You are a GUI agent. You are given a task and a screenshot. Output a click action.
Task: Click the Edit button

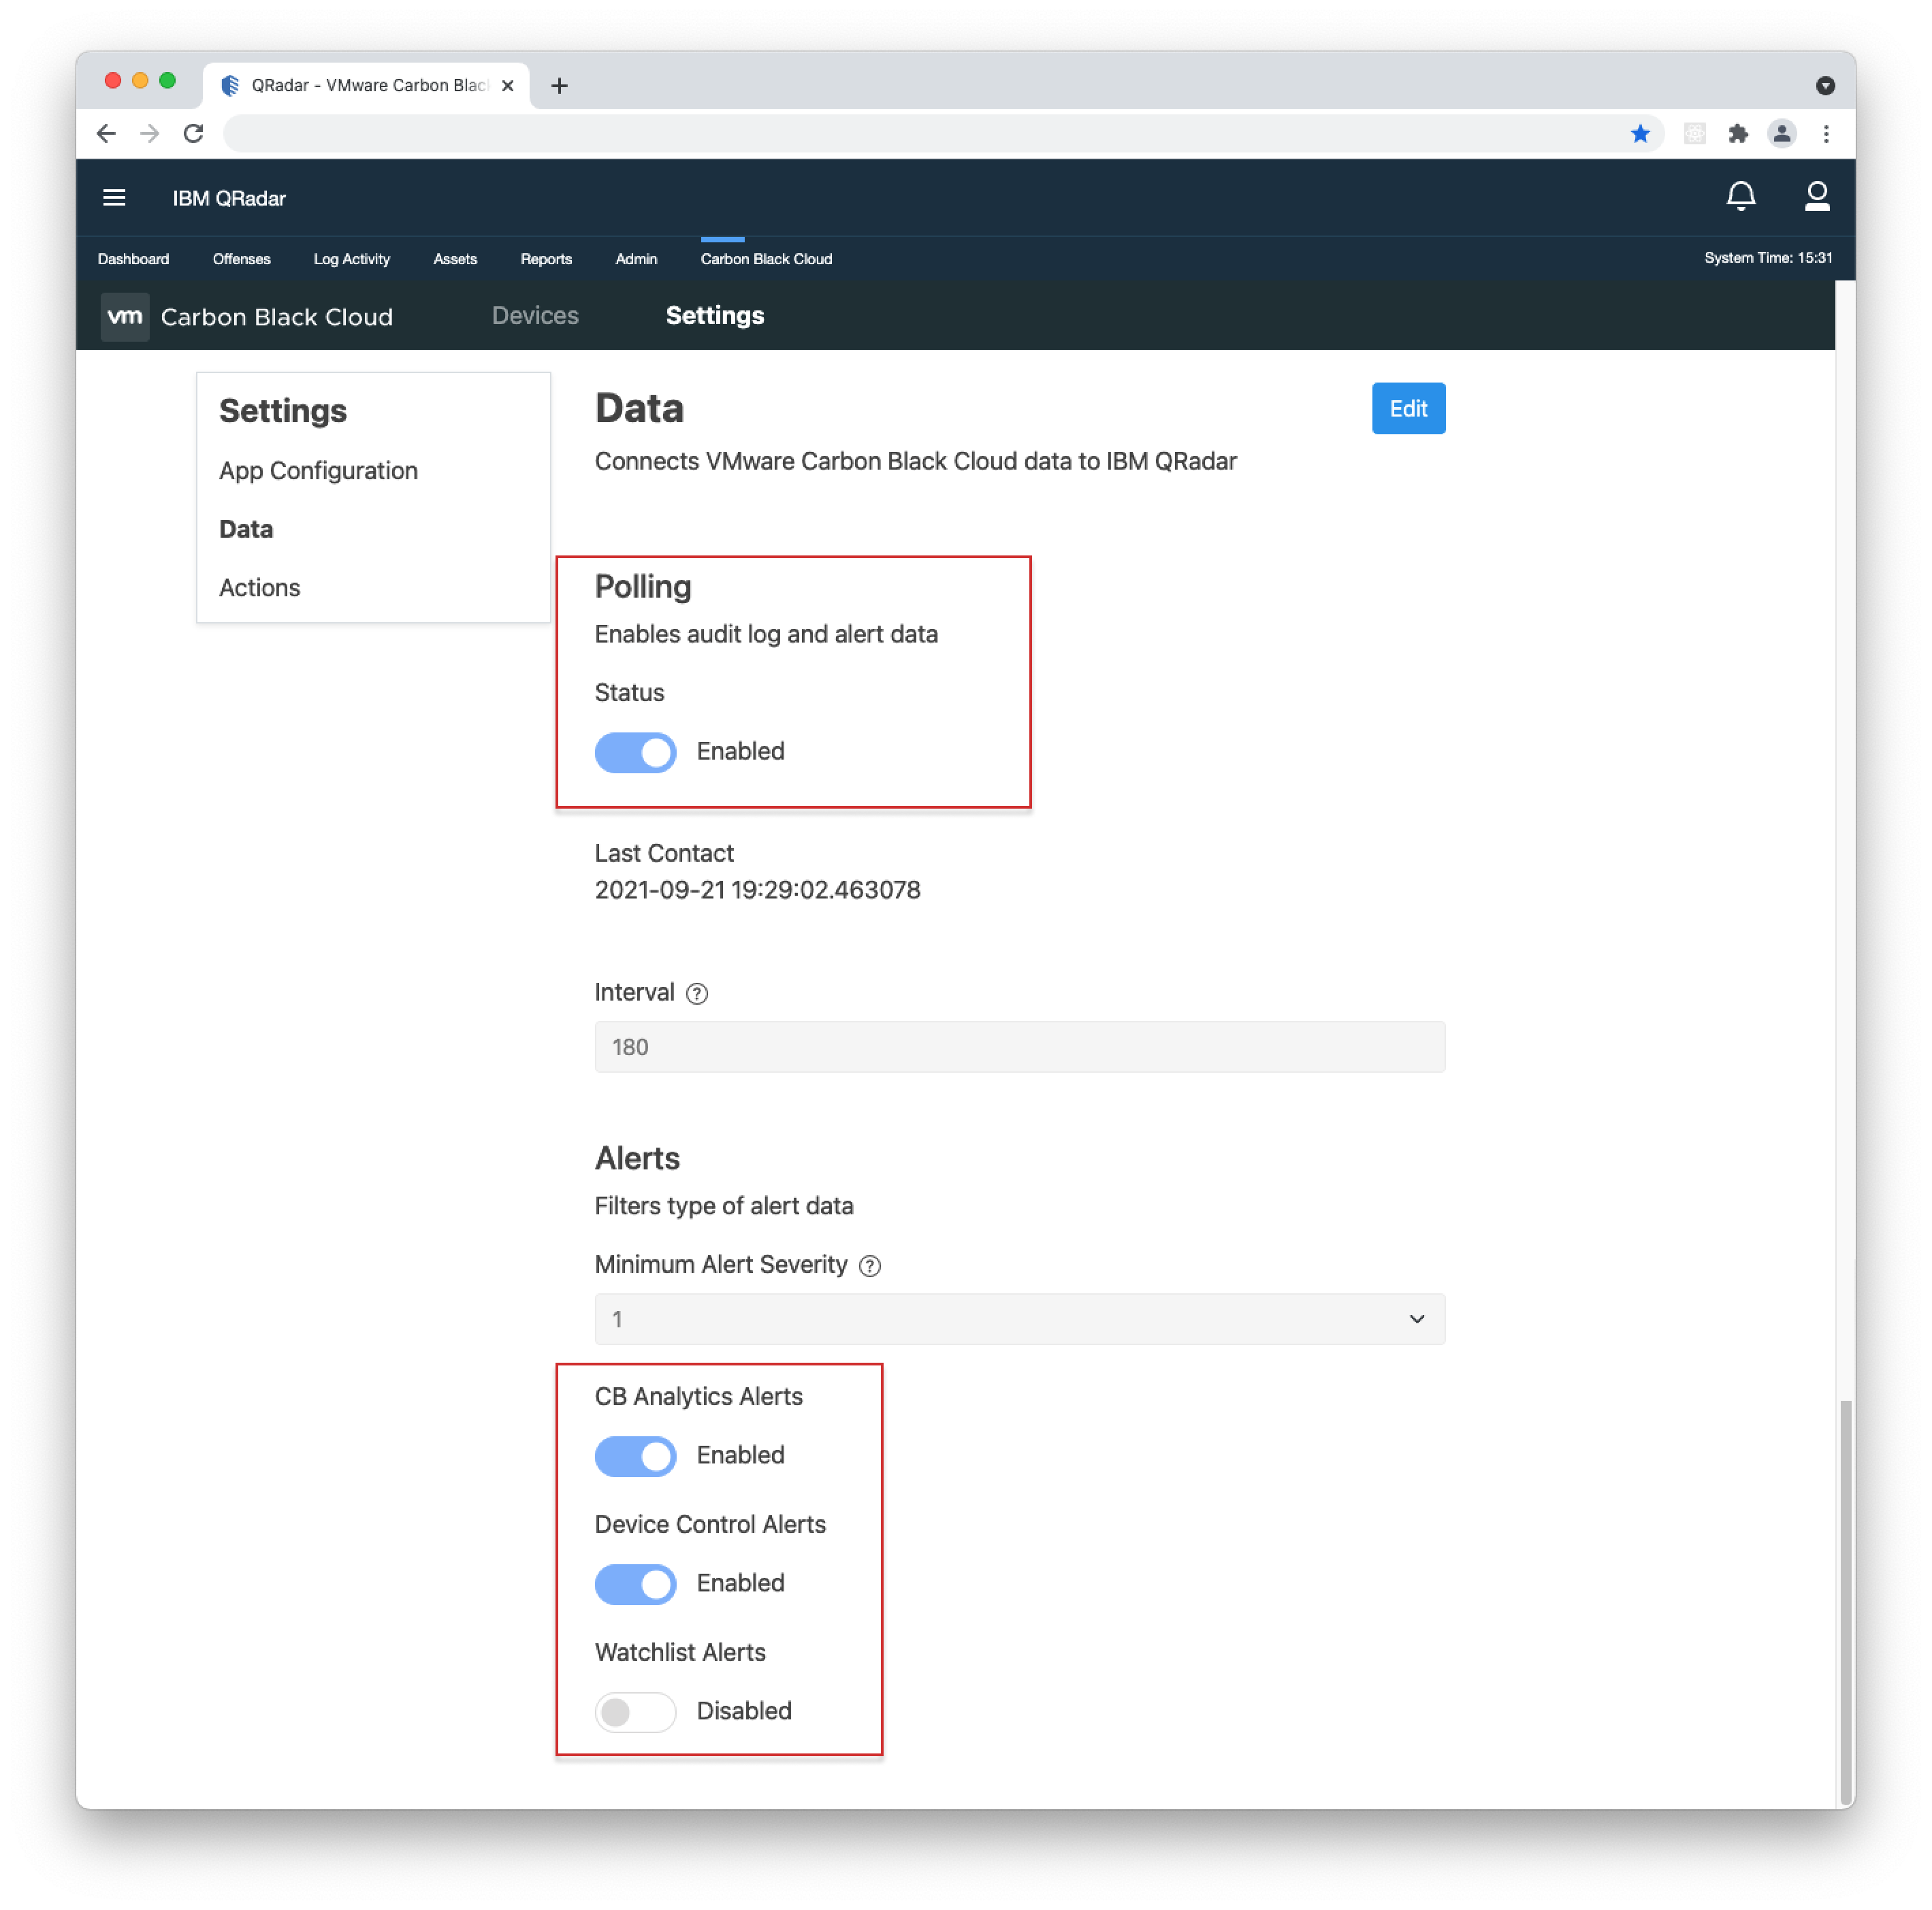[1408, 409]
